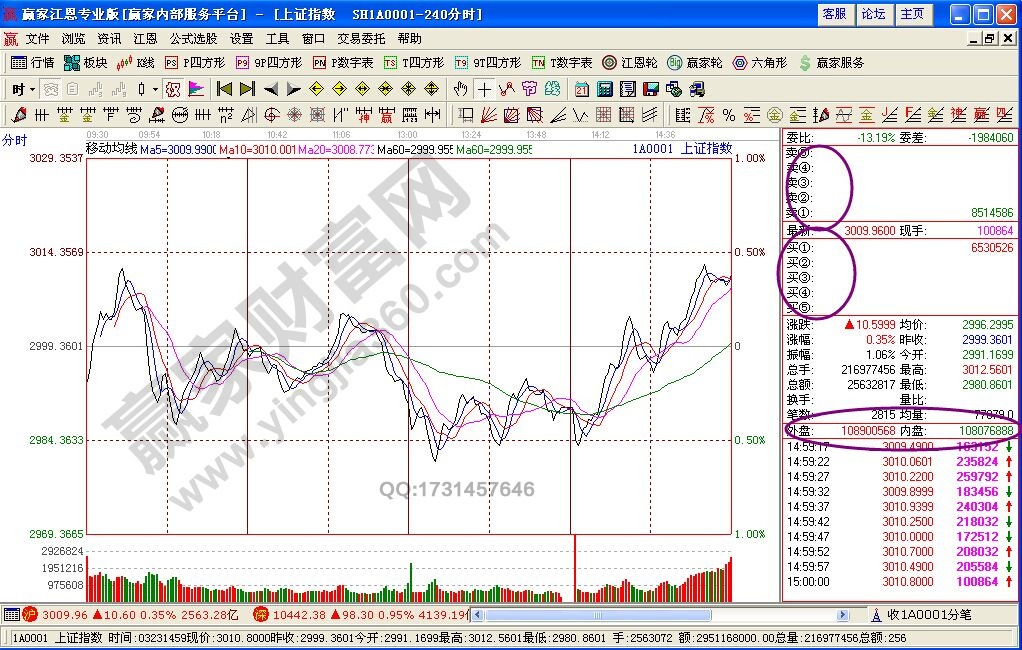The width and height of the screenshot is (1022, 650).
Task: Toggle the crosshair cursor tool
Action: [484, 89]
